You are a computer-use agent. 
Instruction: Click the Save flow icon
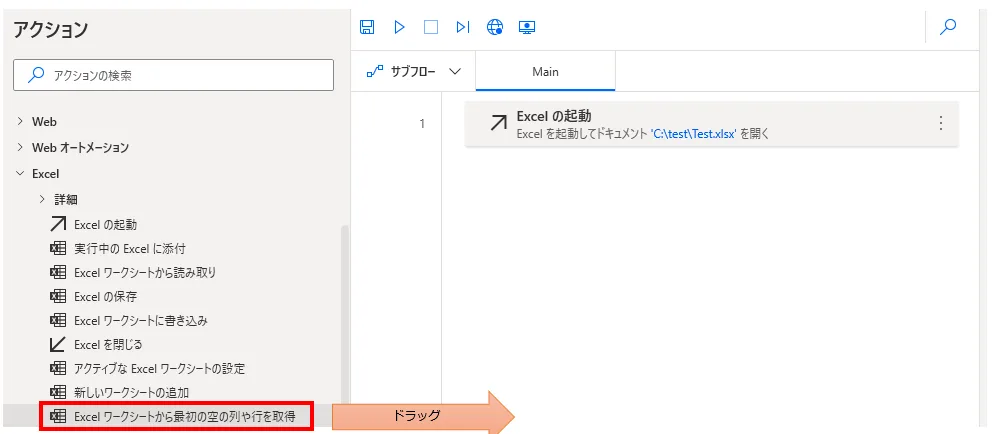(367, 28)
